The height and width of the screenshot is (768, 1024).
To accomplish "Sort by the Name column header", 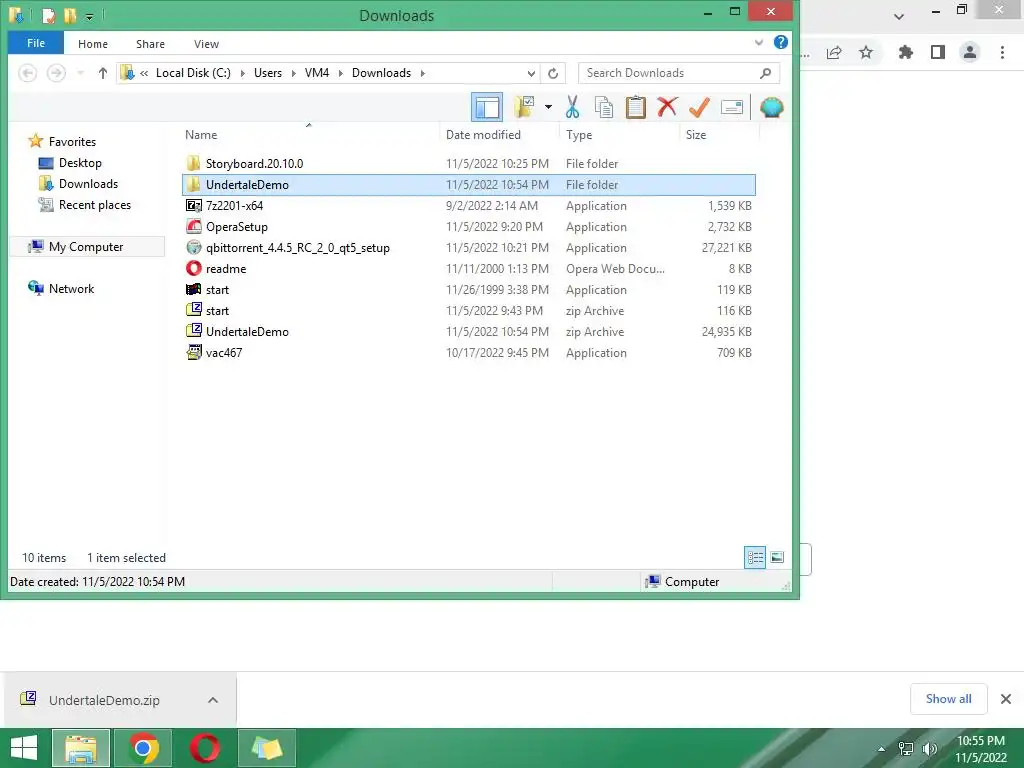I will tap(200, 135).
